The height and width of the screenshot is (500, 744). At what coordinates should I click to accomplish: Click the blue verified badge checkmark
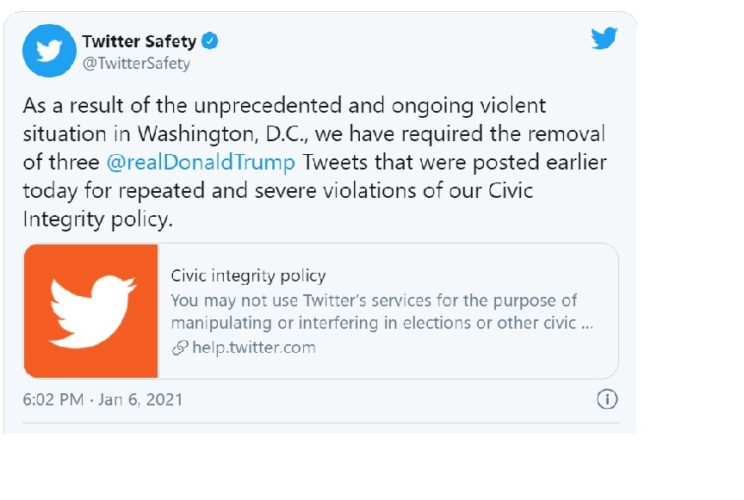pyautogui.click(x=211, y=42)
